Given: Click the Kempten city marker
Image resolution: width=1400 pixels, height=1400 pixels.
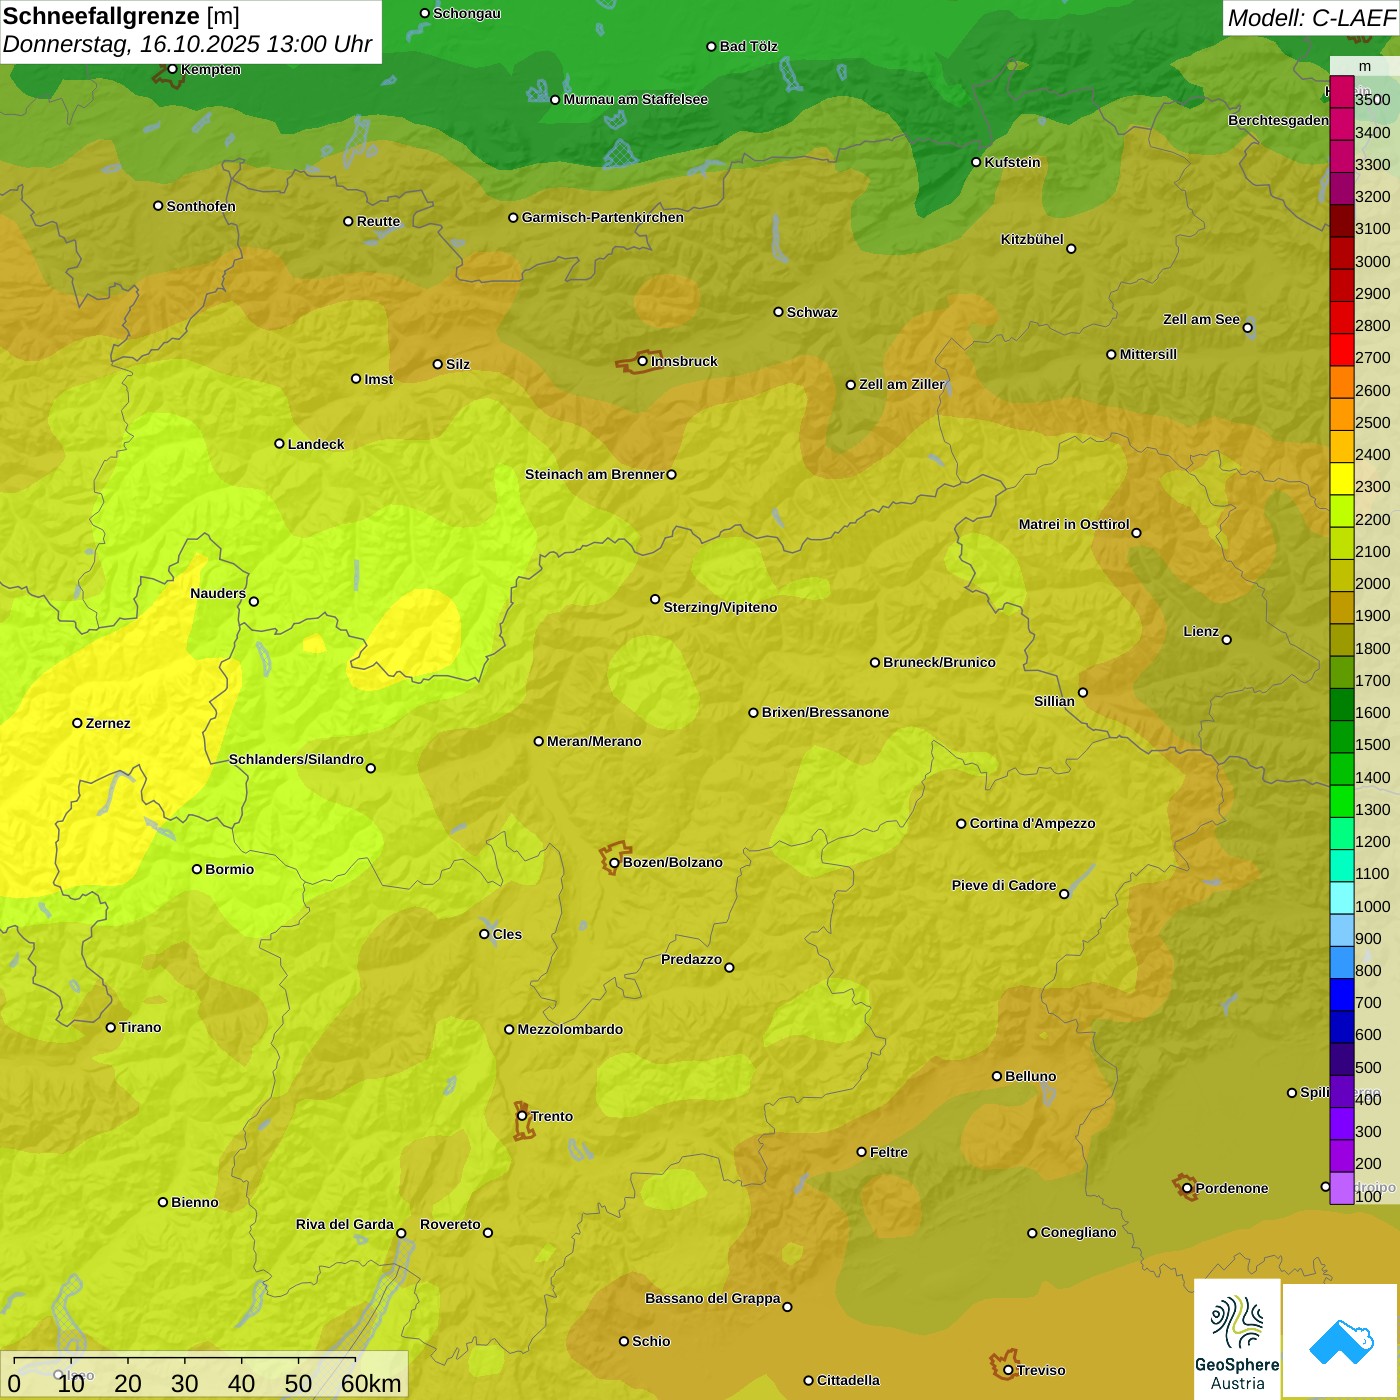Looking at the screenshot, I should [172, 69].
